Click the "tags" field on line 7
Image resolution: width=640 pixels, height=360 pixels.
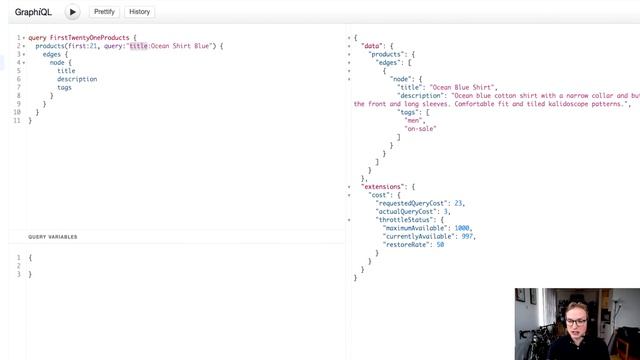[64, 87]
